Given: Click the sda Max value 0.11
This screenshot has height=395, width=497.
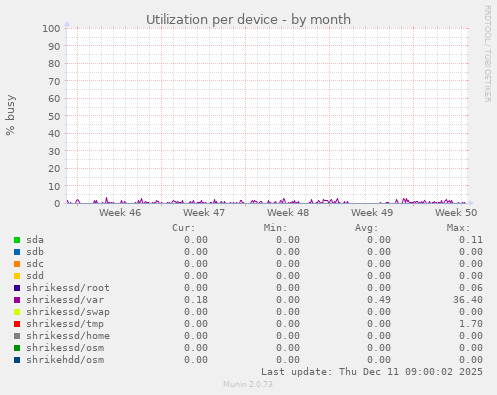Looking at the screenshot, I should click(471, 240).
